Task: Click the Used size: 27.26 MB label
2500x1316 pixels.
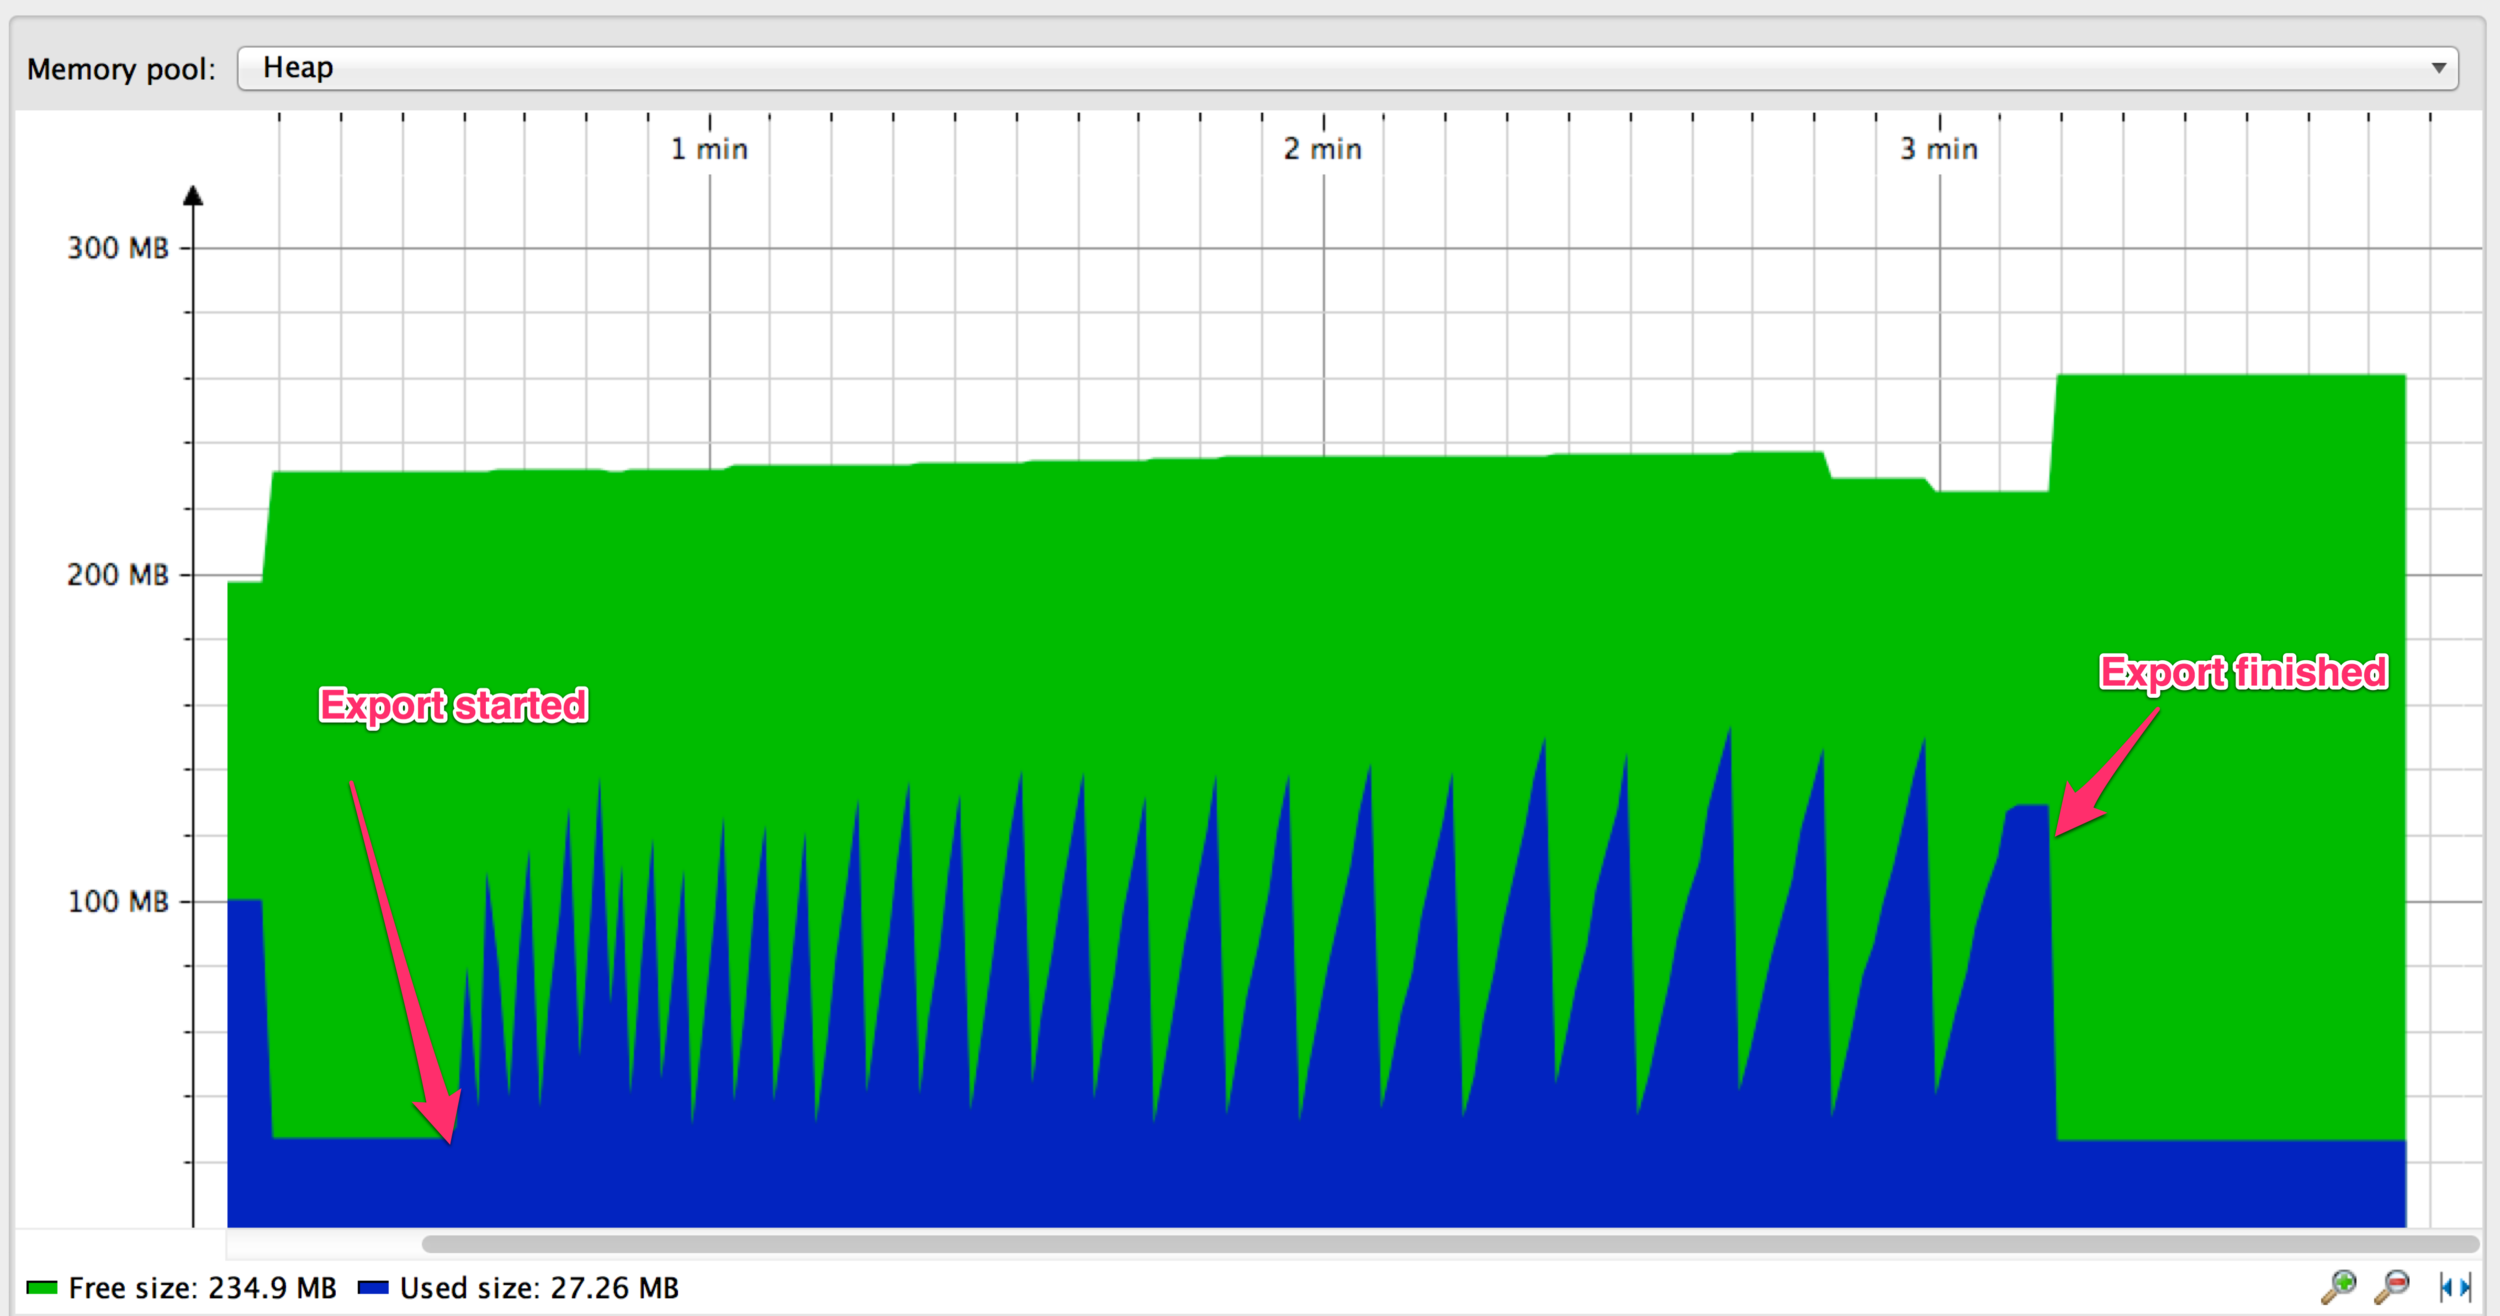Action: [x=539, y=1288]
